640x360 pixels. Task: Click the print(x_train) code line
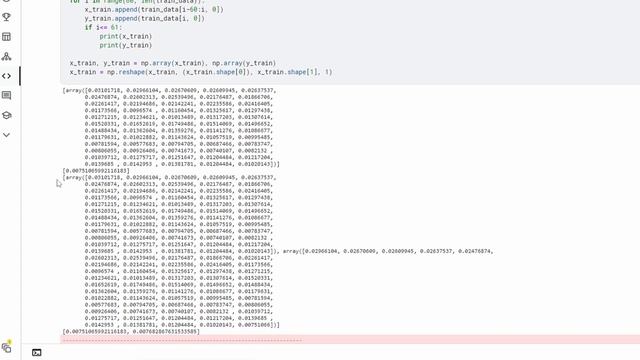[126, 36]
